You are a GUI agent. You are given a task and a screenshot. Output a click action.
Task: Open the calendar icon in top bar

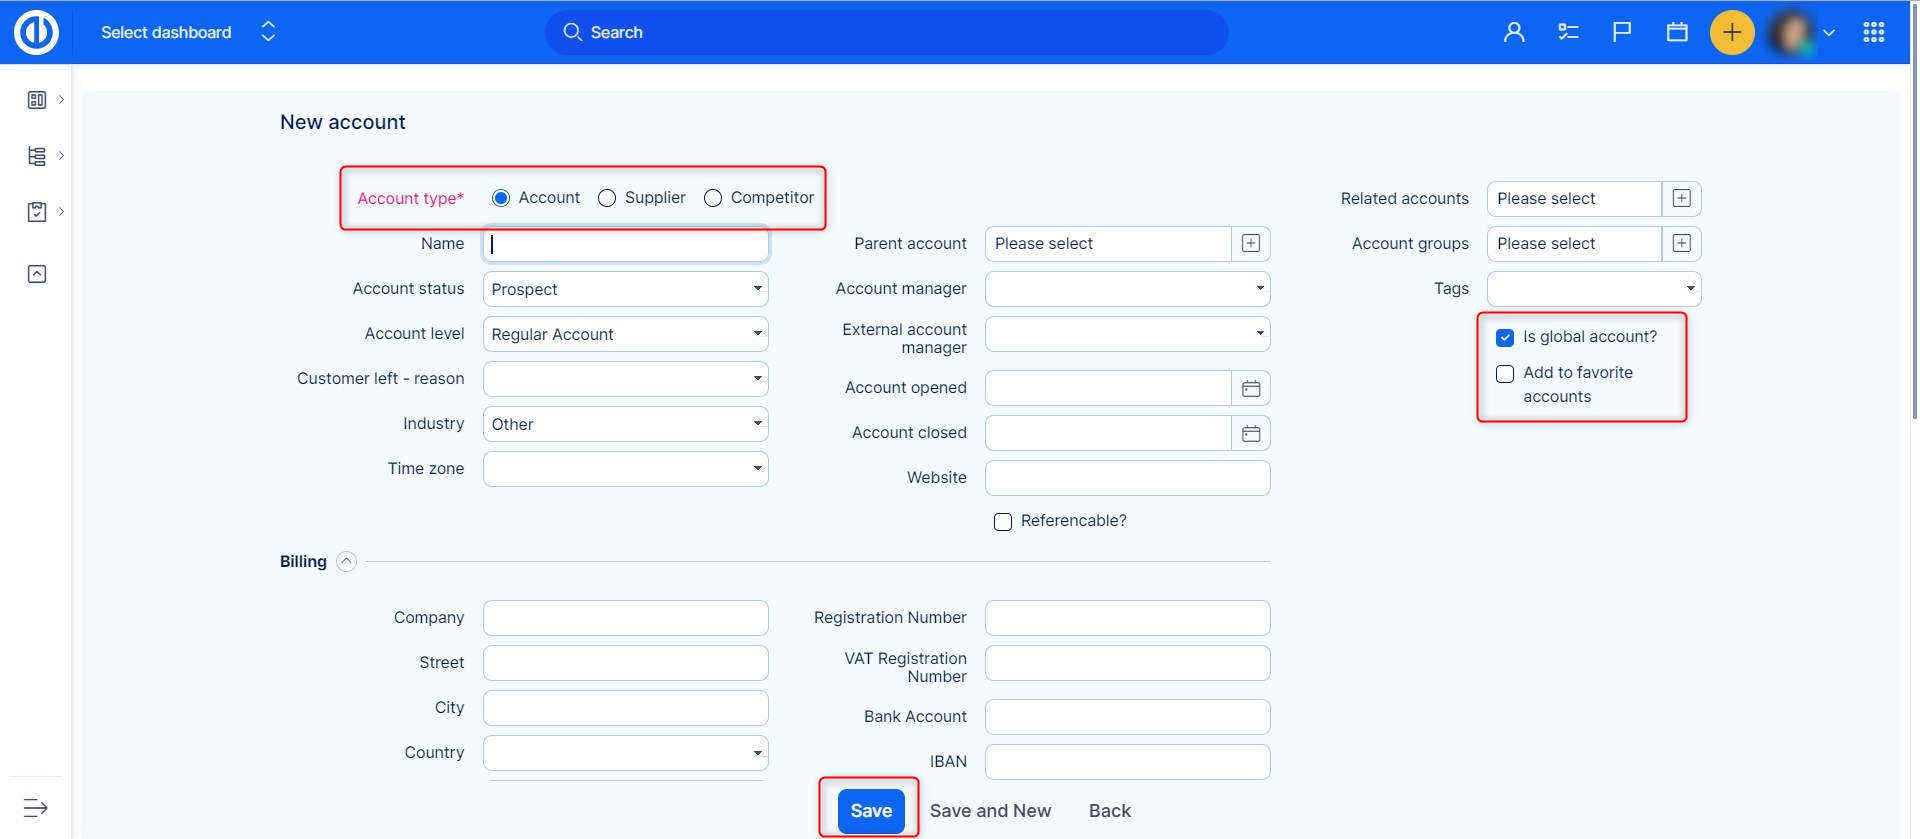click(1677, 32)
